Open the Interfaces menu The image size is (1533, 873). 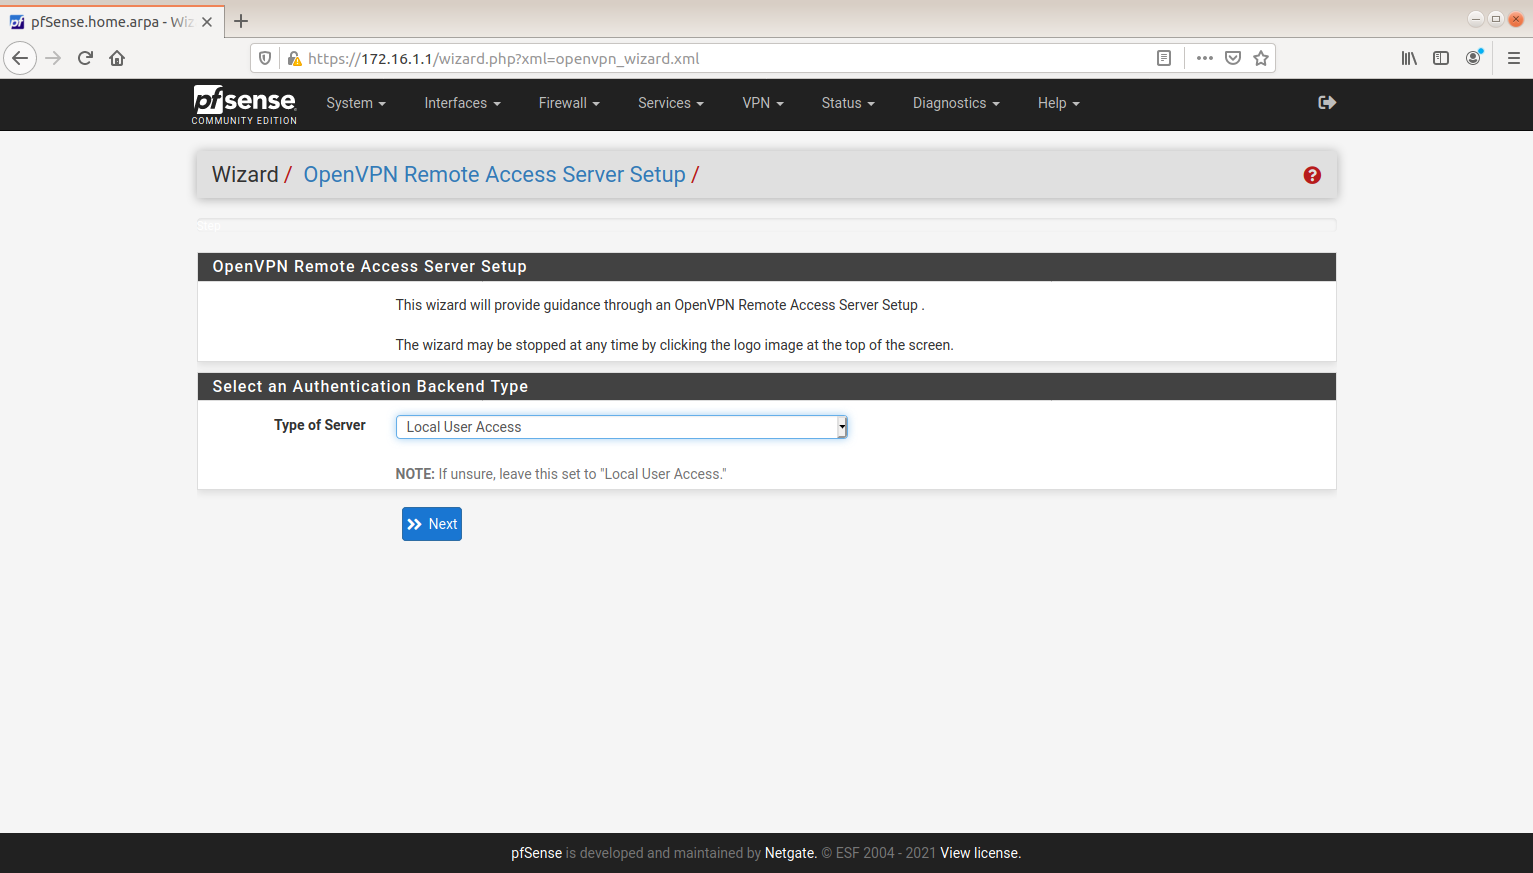click(462, 103)
